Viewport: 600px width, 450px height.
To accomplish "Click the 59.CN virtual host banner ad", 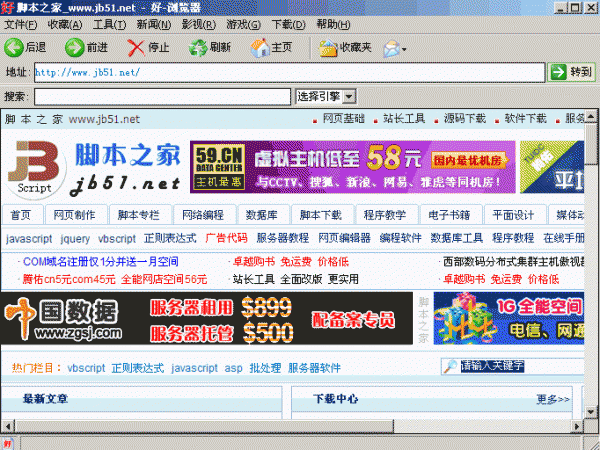I will click(x=352, y=167).
